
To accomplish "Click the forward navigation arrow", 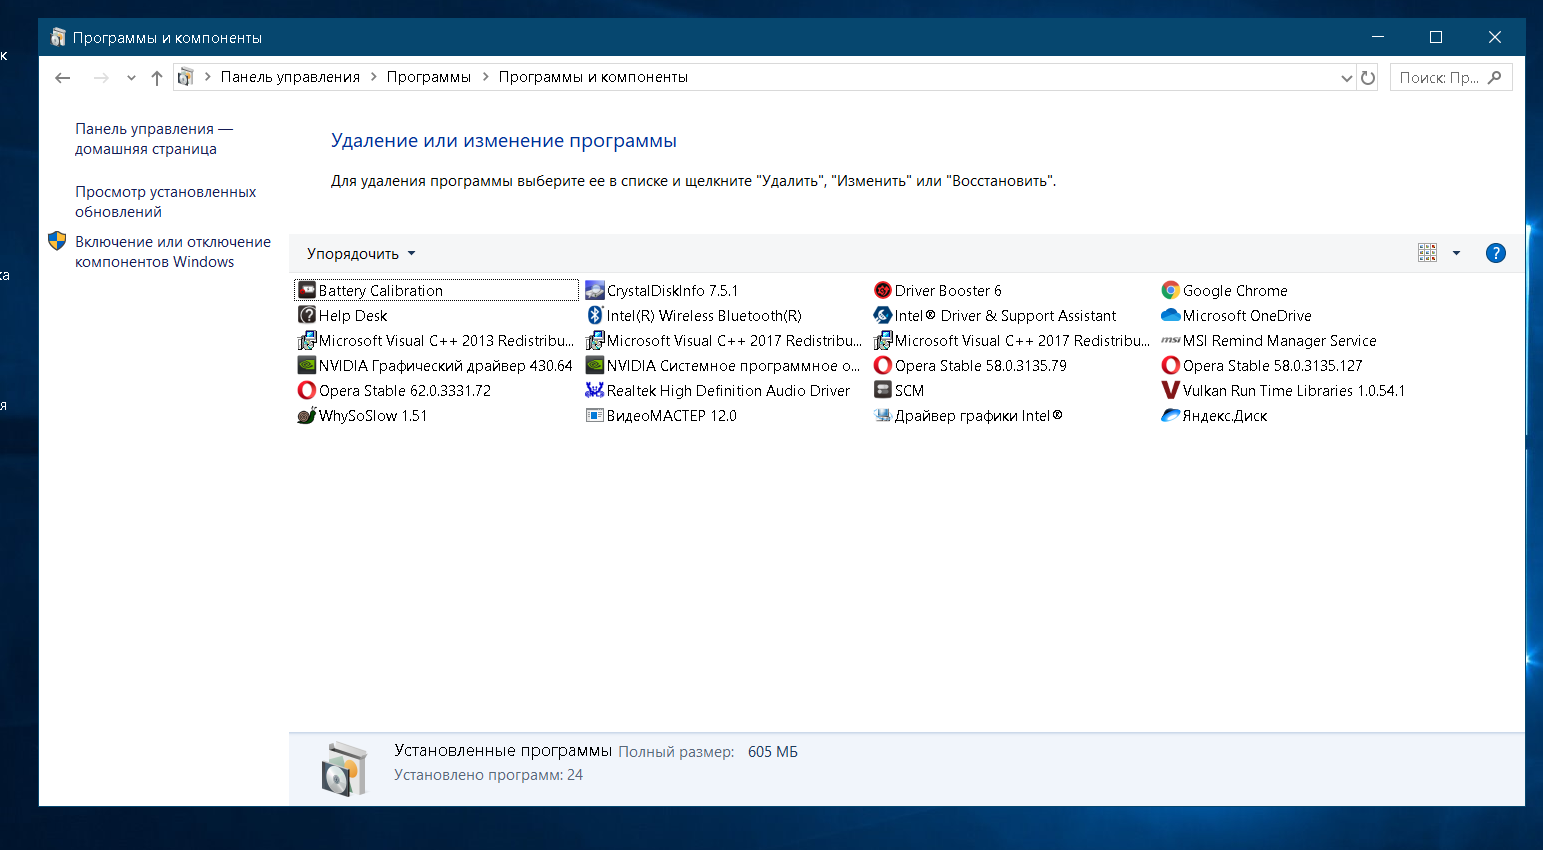I will (100, 77).
